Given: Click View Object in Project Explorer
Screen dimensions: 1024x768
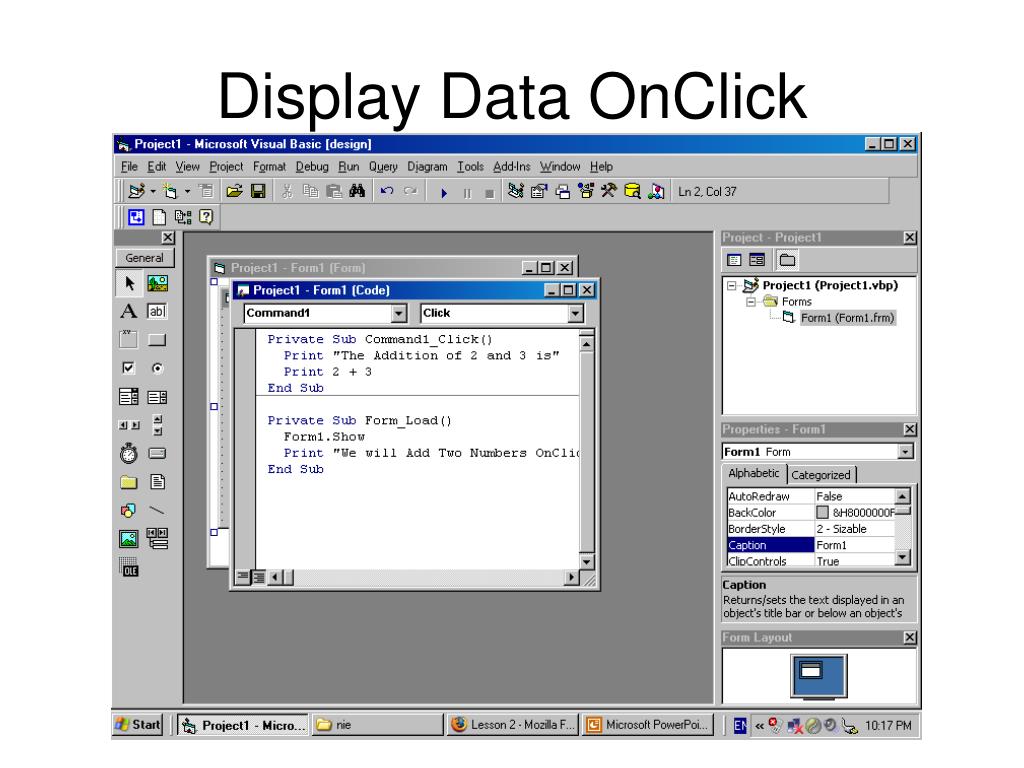Looking at the screenshot, I should pos(757,260).
